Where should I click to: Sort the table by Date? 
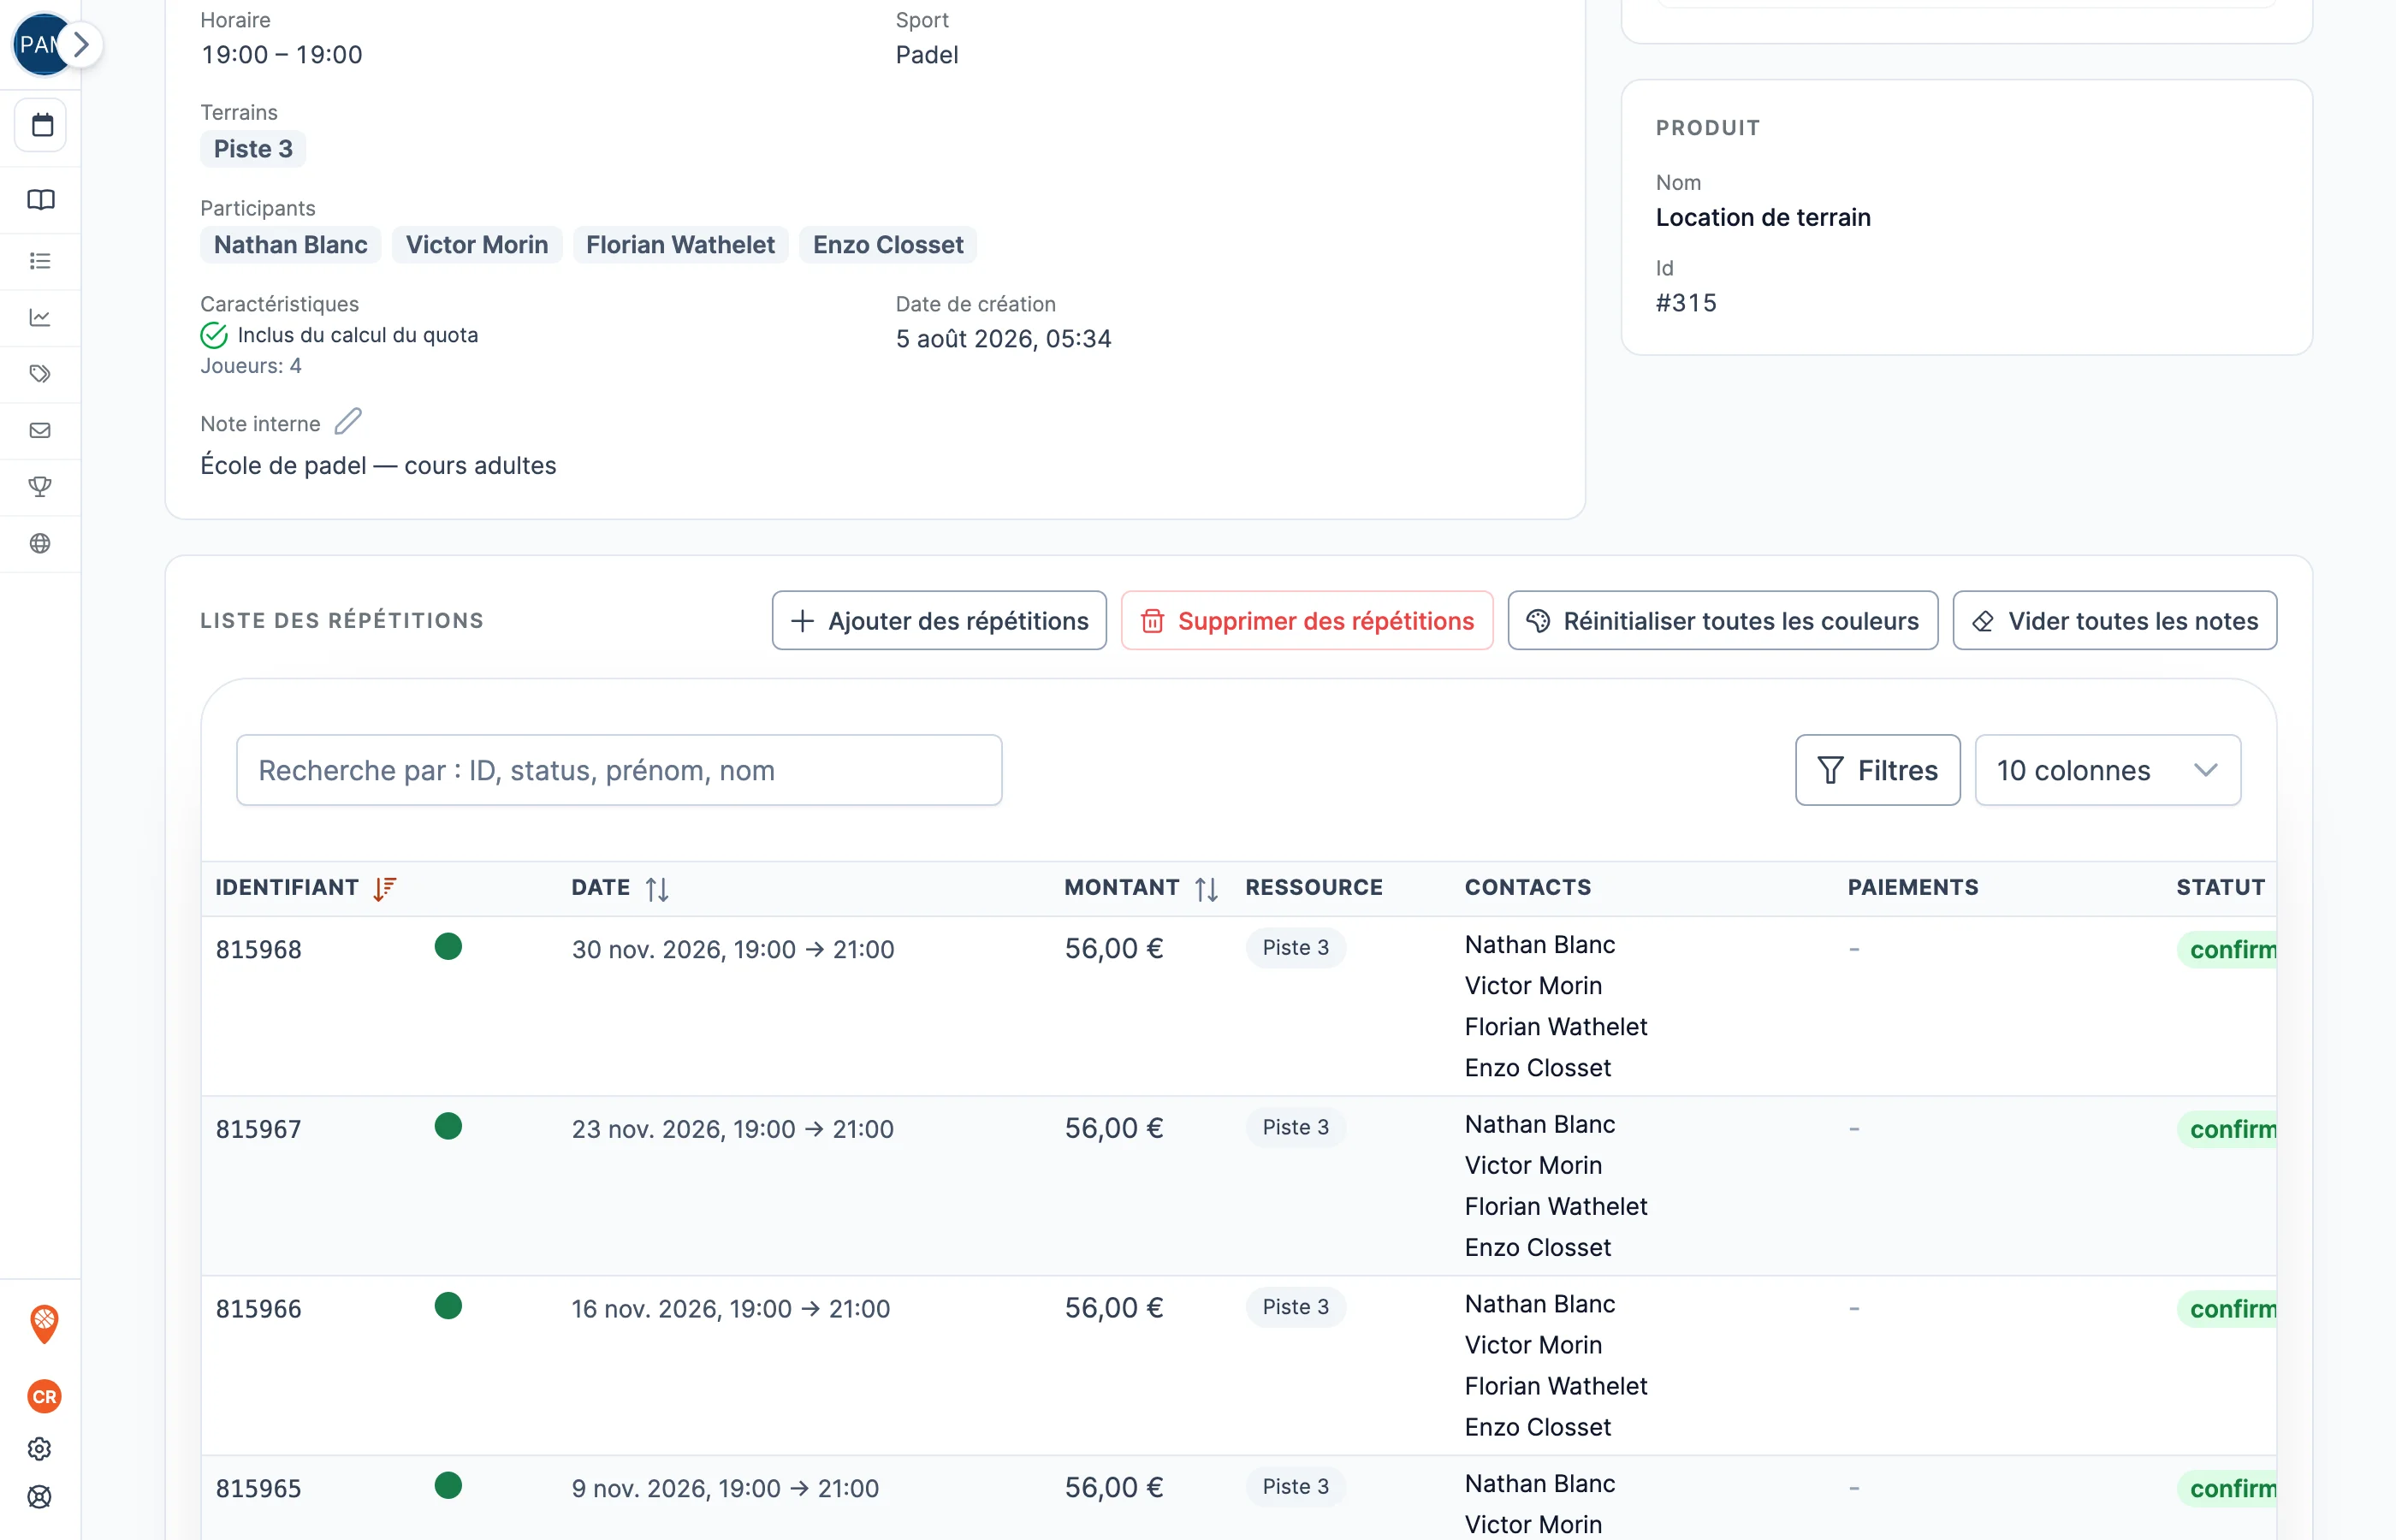(657, 888)
